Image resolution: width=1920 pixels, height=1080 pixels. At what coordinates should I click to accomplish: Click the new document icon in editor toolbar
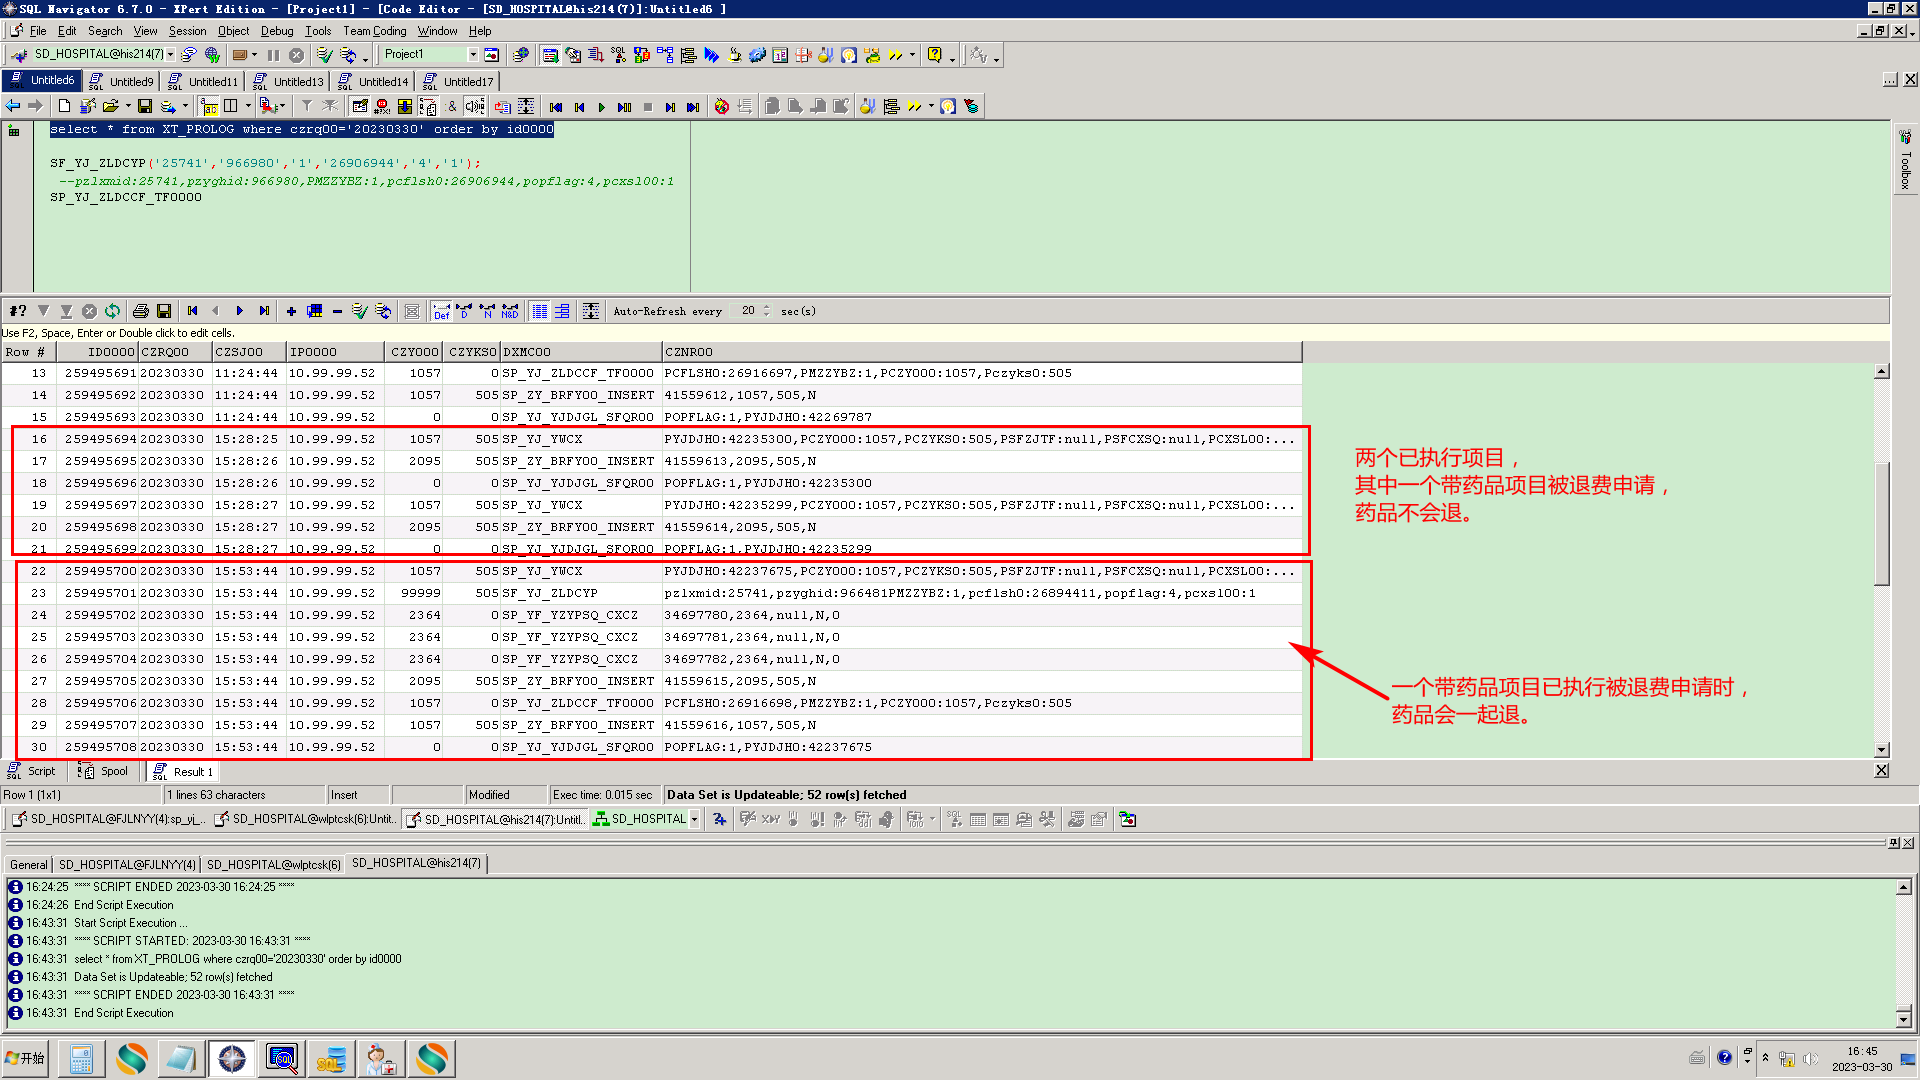64,106
